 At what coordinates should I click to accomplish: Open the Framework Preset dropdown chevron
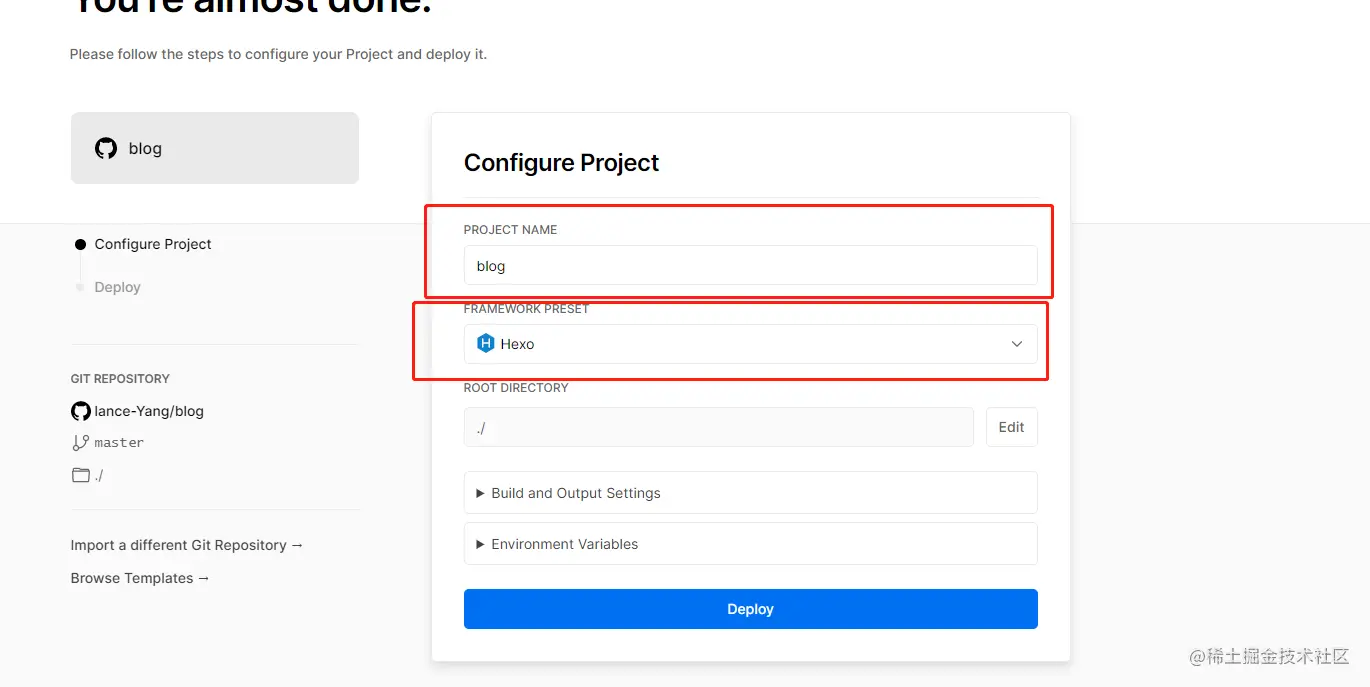point(1017,344)
